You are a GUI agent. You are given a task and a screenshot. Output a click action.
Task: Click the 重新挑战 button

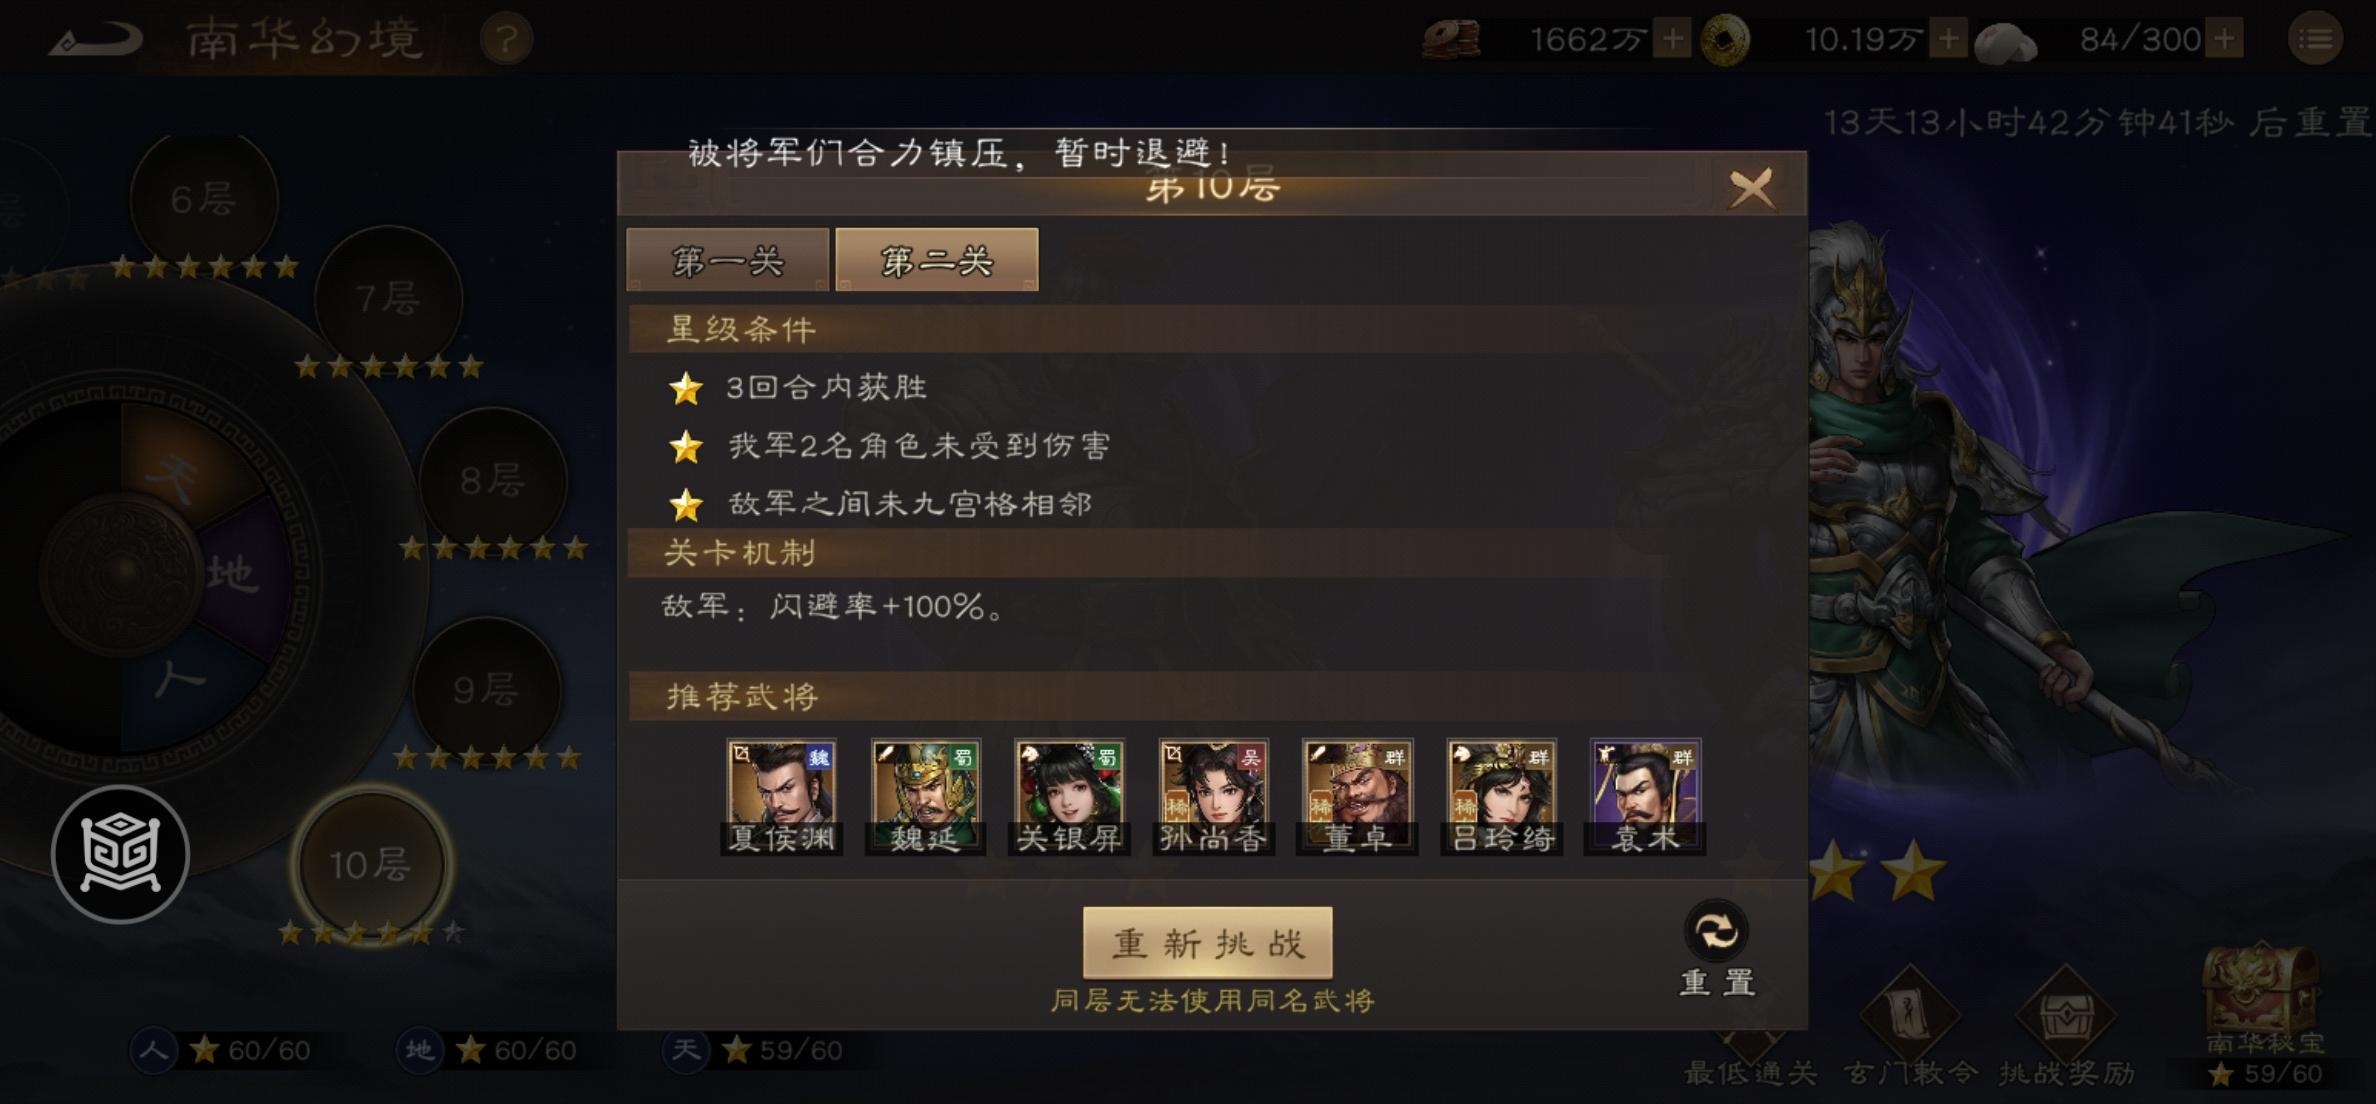(1208, 943)
